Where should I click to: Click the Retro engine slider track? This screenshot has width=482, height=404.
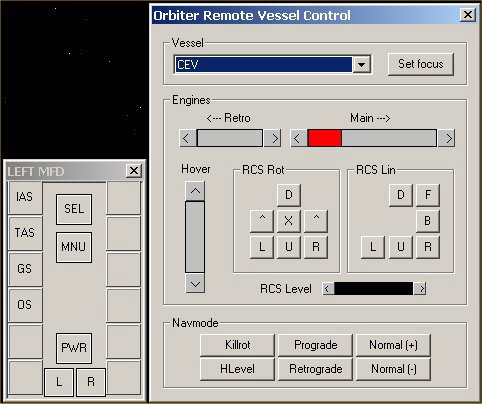coord(230,138)
